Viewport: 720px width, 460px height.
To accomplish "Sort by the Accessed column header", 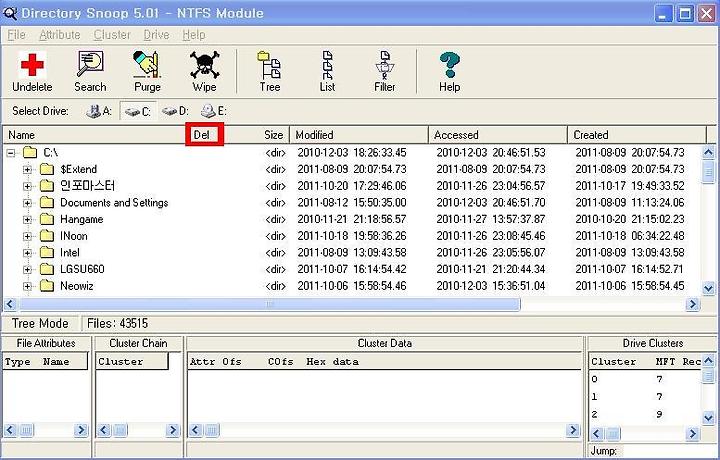I will (x=498, y=135).
